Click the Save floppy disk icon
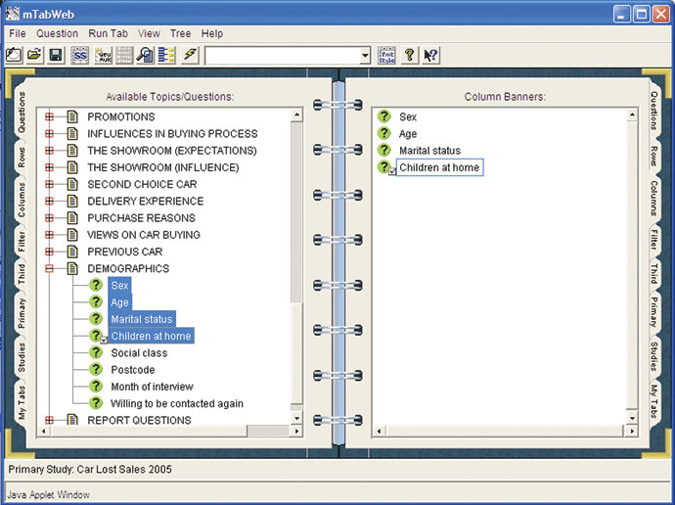Viewport: 675px width, 505px height. pos(56,55)
